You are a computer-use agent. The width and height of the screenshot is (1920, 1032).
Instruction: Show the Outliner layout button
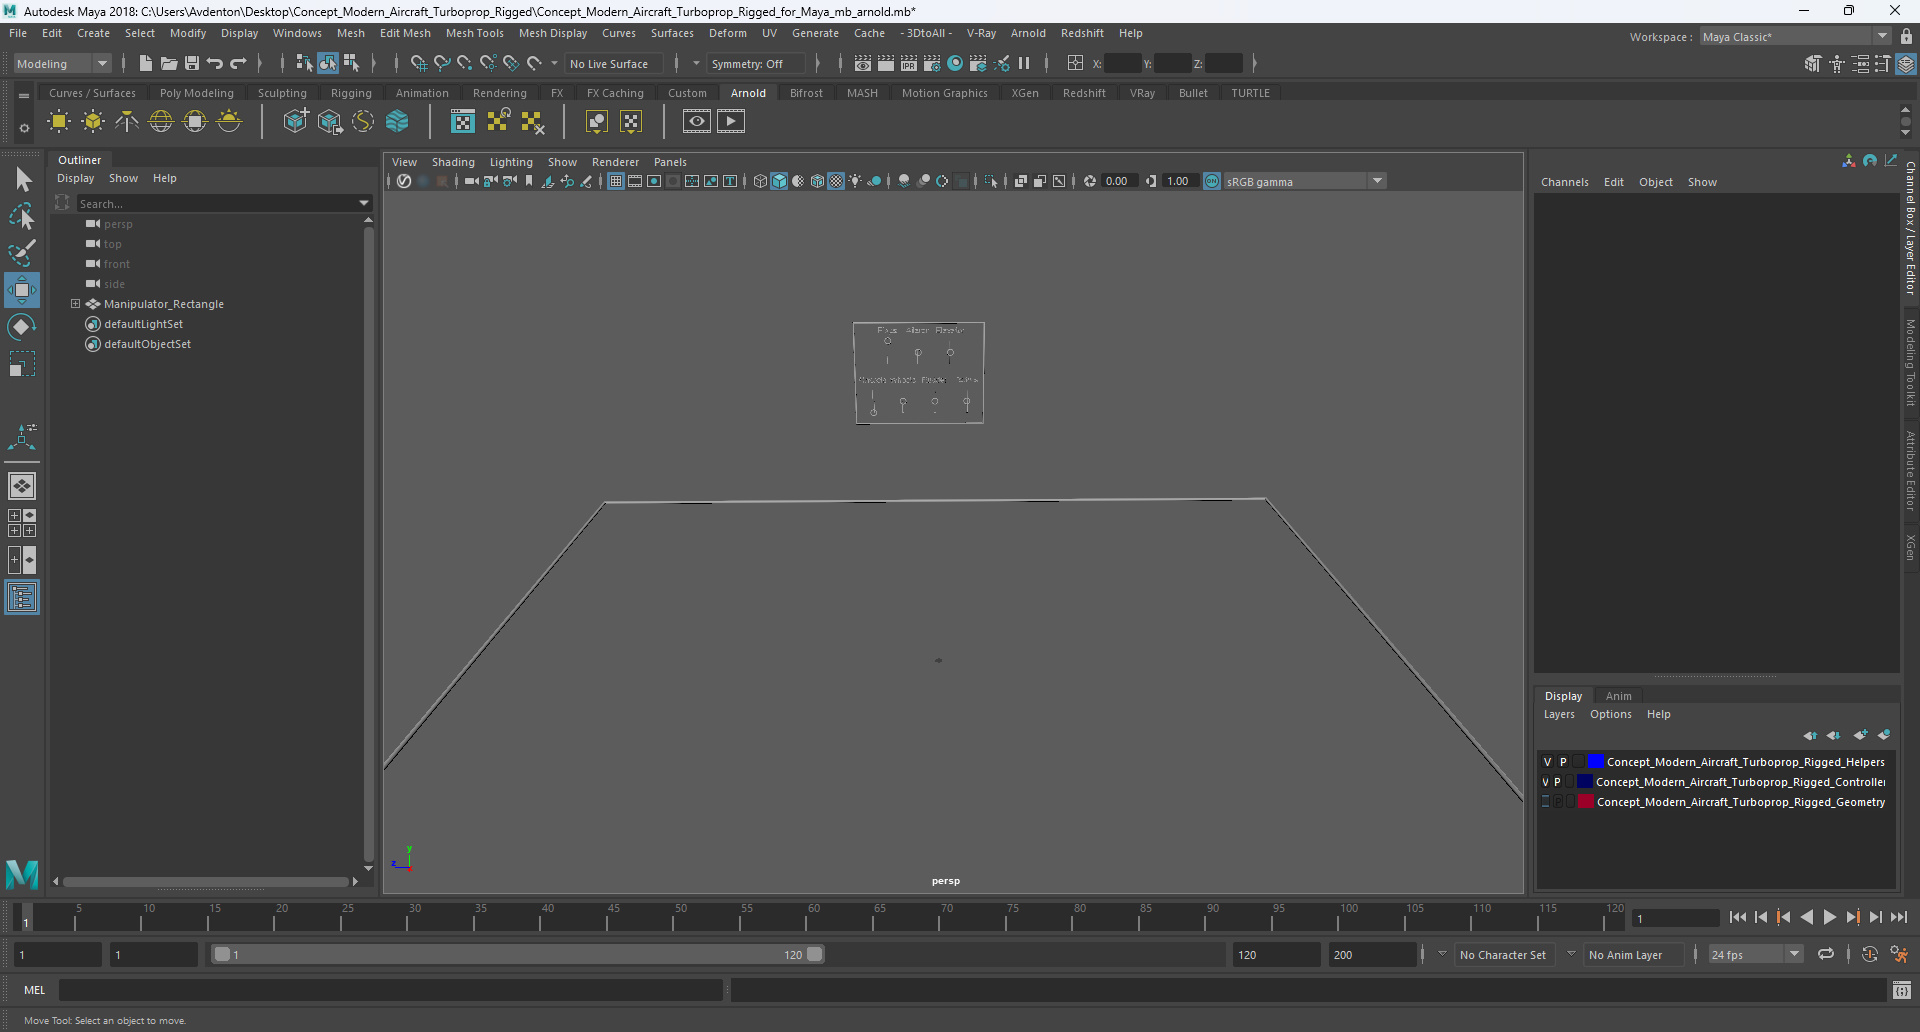coord(22,597)
